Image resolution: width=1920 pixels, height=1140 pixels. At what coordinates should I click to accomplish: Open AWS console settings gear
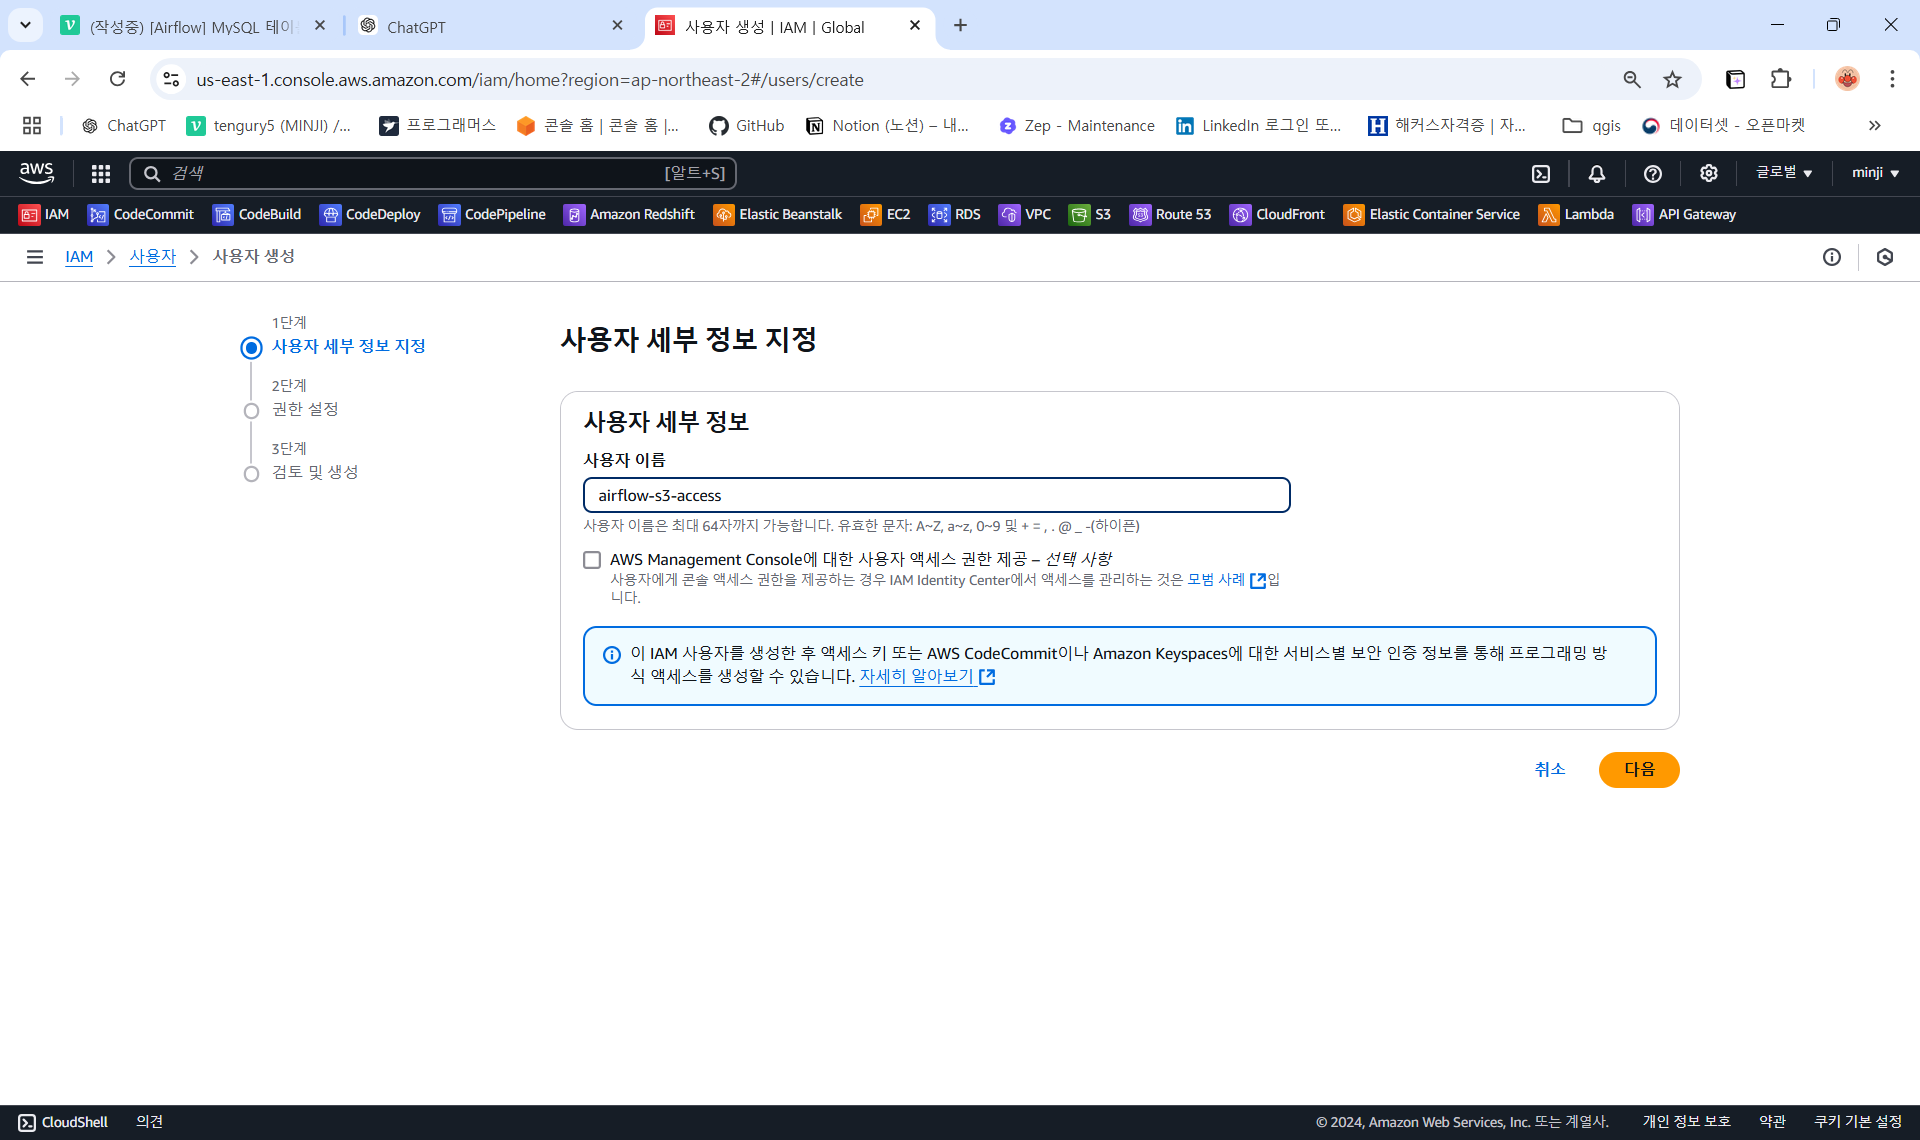pos(1709,174)
